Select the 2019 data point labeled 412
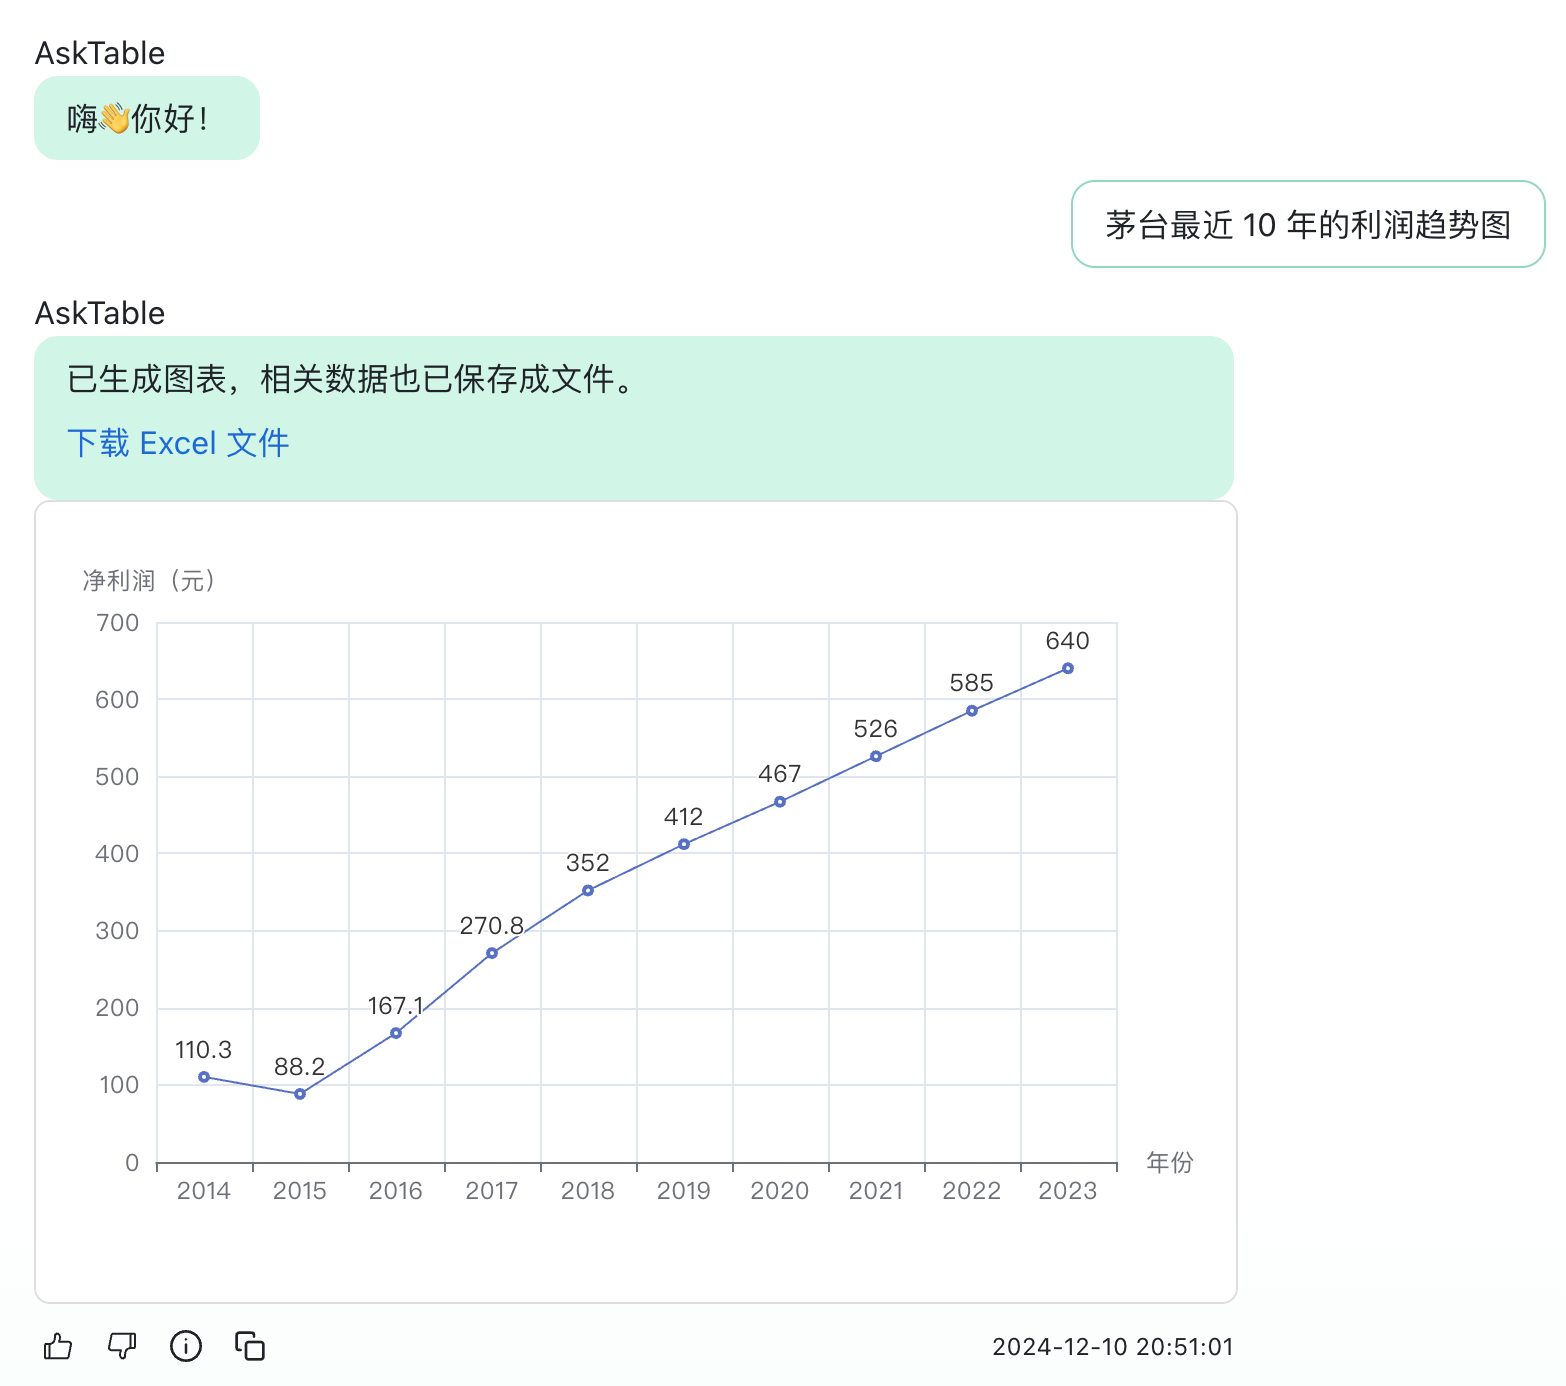Viewport: 1566px width, 1386px height. [684, 844]
